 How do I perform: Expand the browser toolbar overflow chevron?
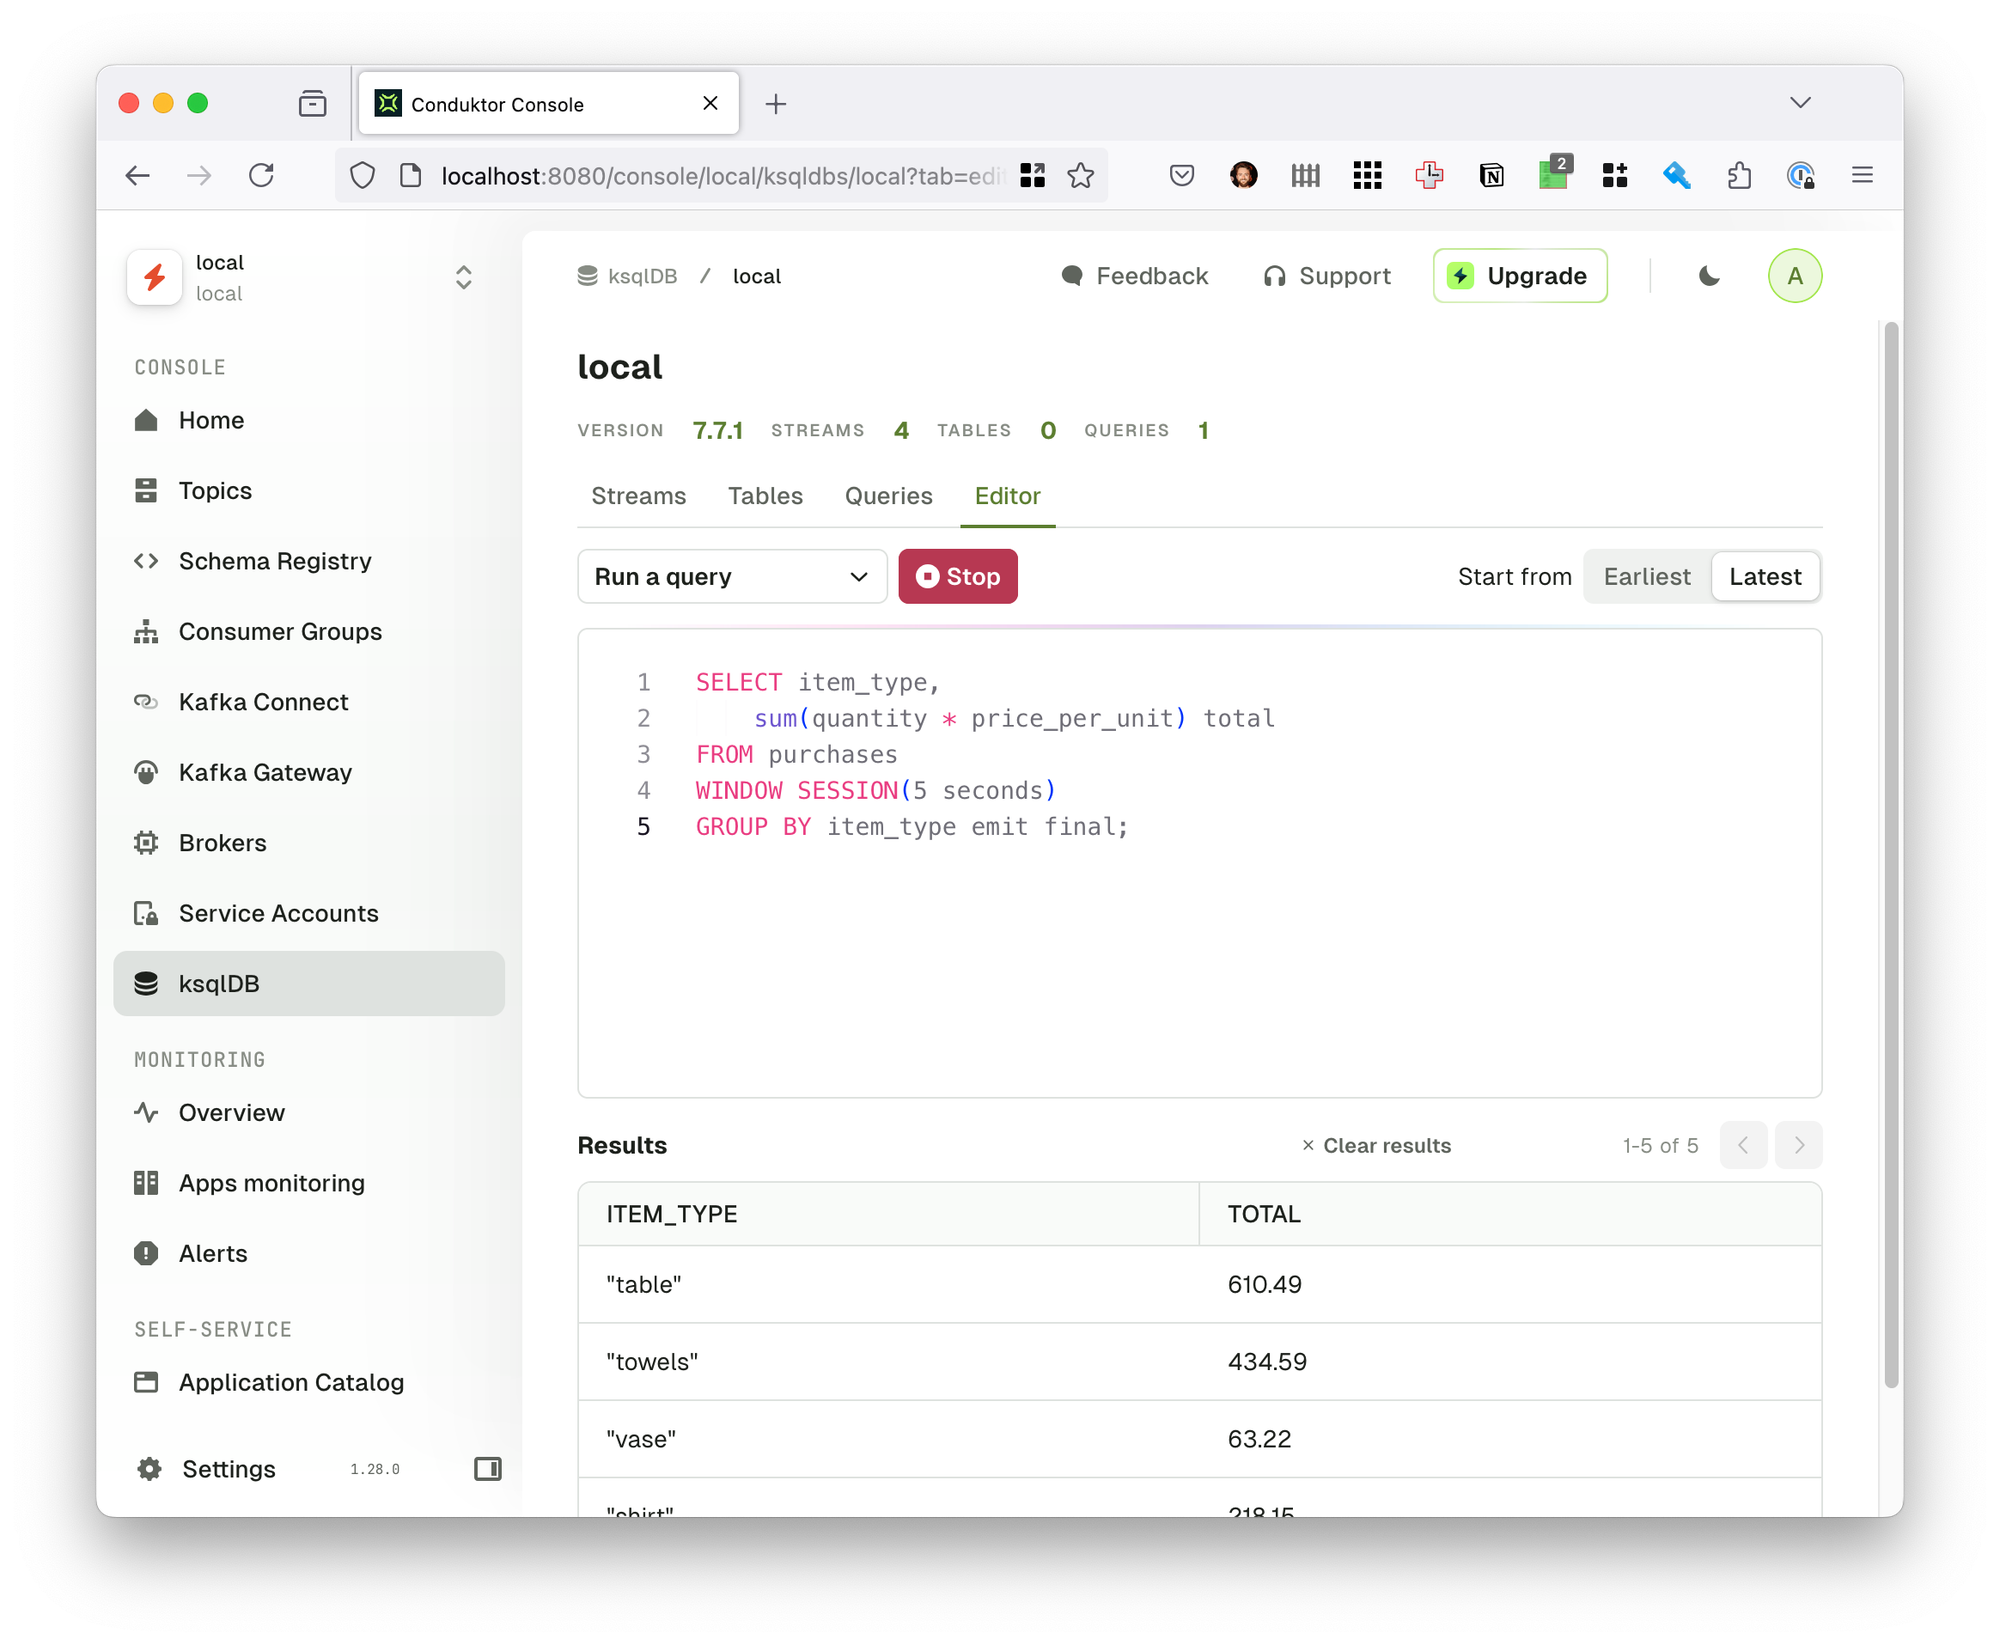pyautogui.click(x=1800, y=102)
